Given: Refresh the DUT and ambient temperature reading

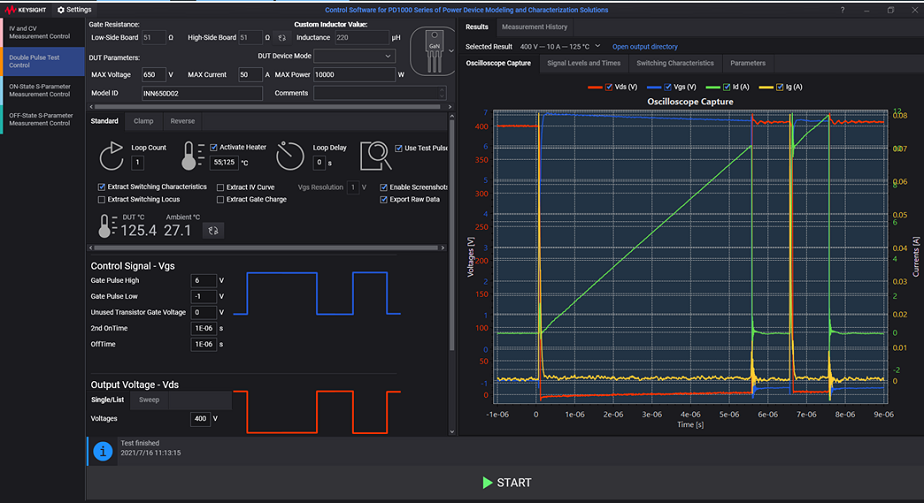Looking at the screenshot, I should point(212,230).
